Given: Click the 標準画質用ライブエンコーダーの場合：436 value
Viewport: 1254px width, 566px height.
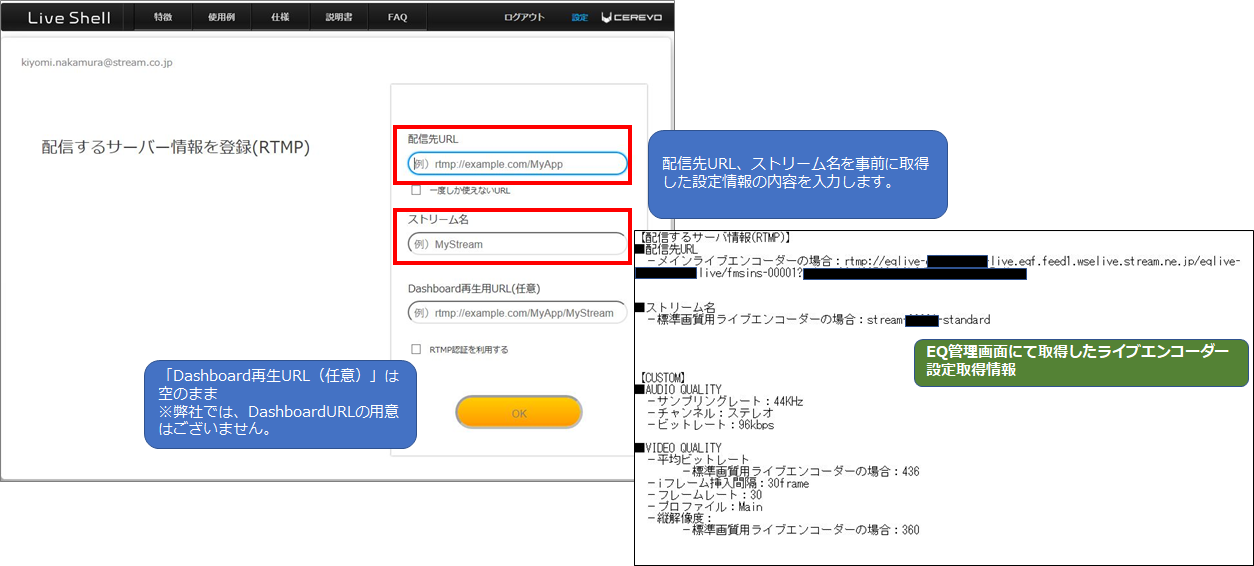Looking at the screenshot, I should click(801, 472).
